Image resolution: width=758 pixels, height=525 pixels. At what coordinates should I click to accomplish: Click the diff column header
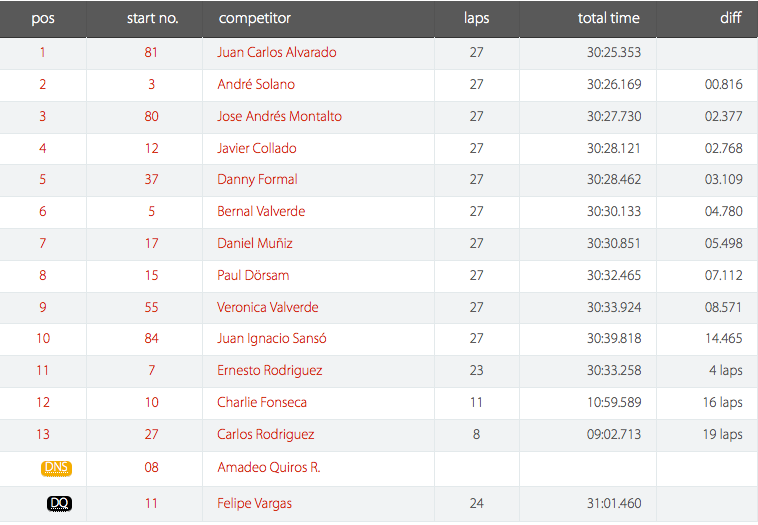(x=730, y=18)
